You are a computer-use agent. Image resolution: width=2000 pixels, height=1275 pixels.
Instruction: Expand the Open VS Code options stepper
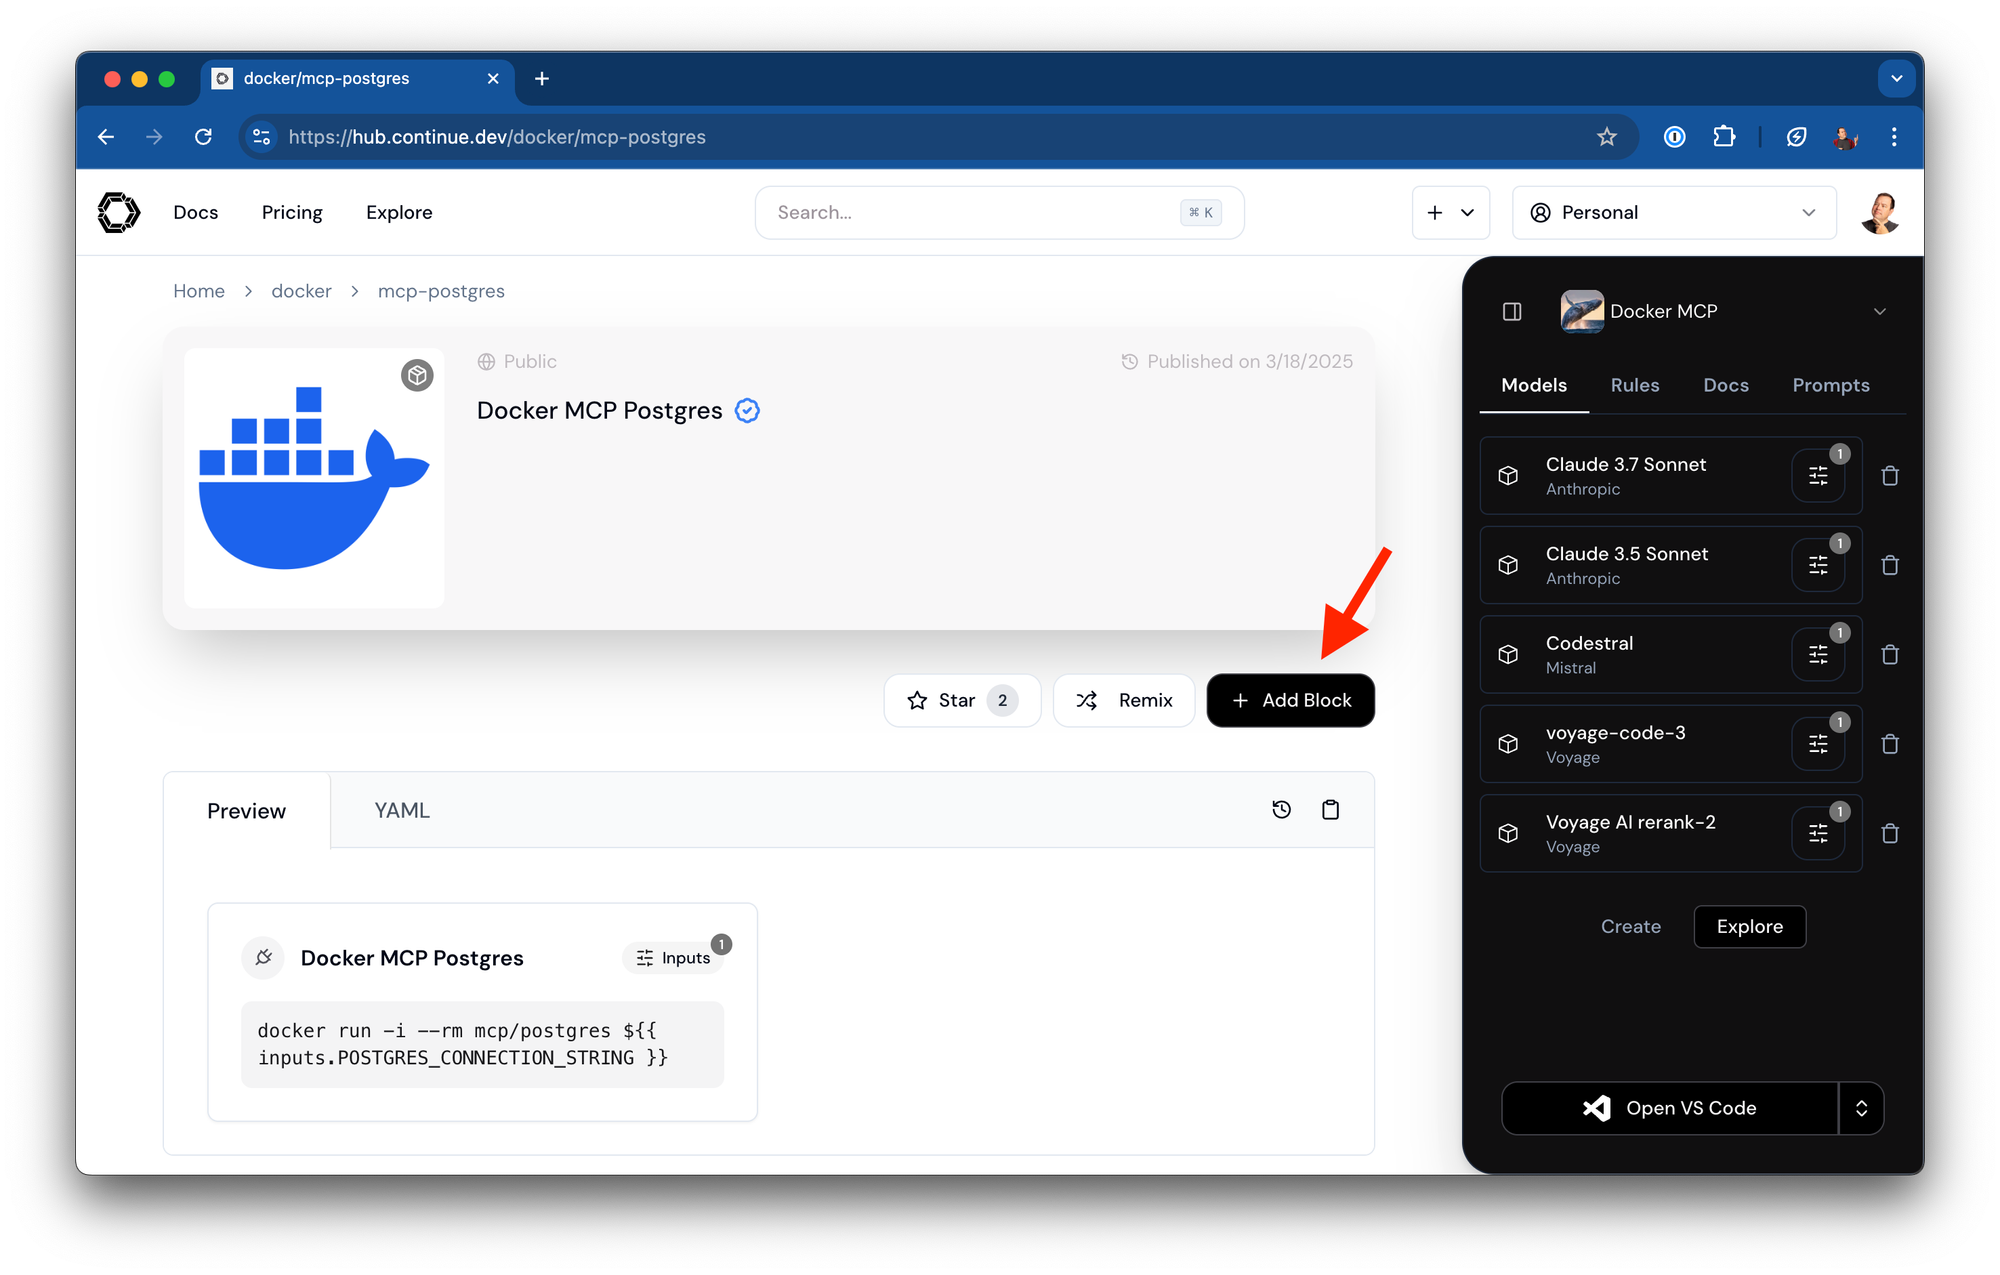point(1861,1108)
